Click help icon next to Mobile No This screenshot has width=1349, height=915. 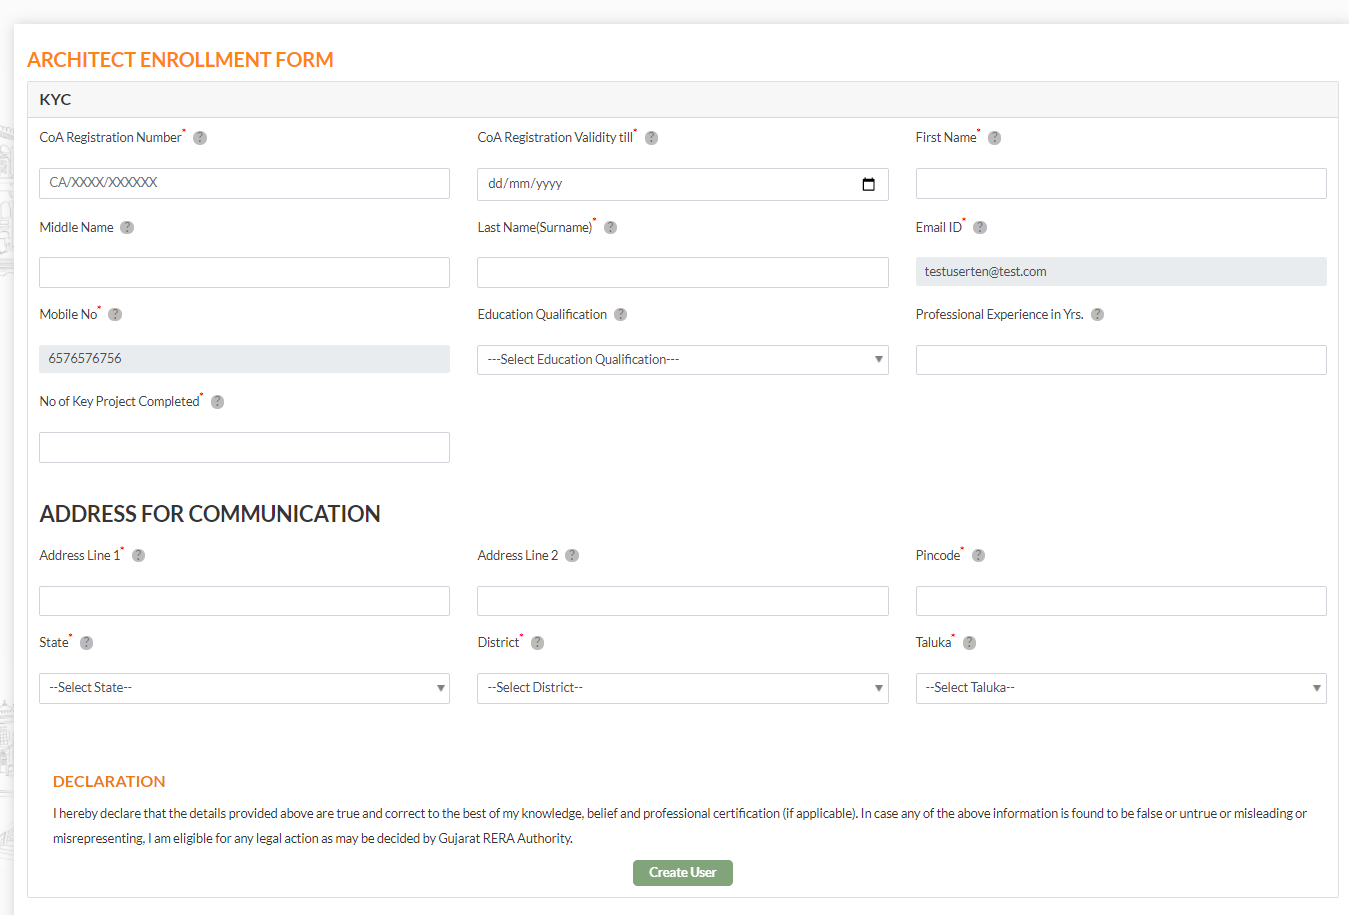click(x=115, y=315)
